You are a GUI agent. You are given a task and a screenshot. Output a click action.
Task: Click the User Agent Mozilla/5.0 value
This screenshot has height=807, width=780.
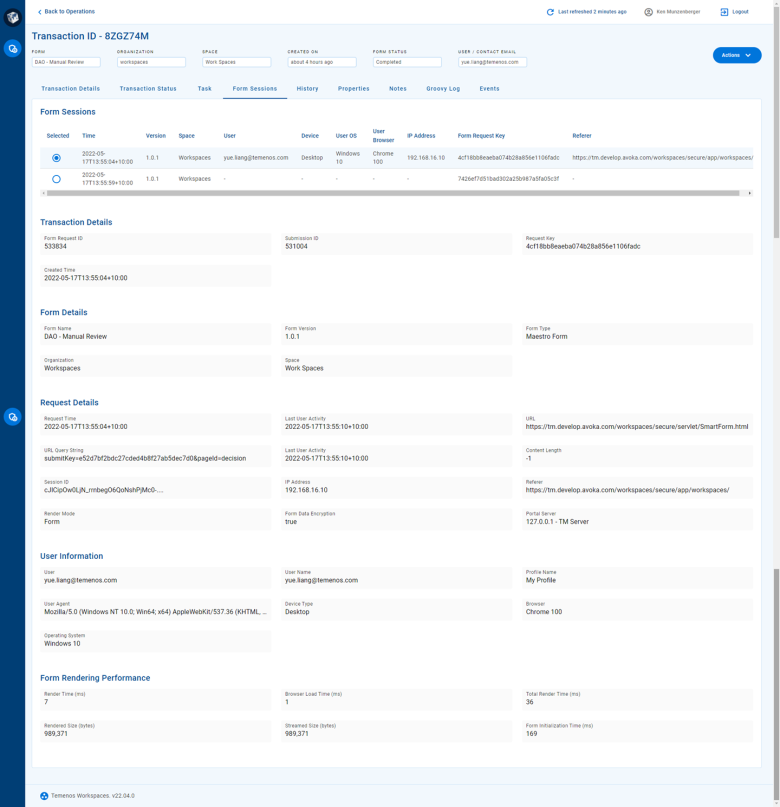(155, 612)
